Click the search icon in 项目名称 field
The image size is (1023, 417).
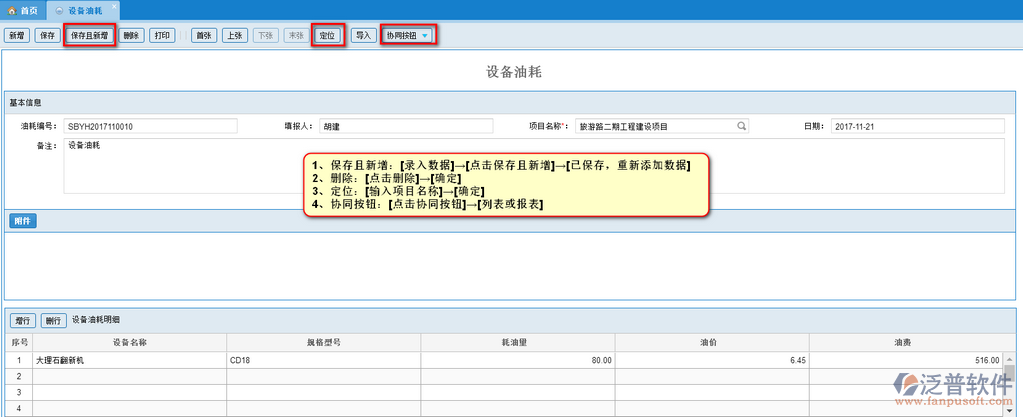[742, 126]
